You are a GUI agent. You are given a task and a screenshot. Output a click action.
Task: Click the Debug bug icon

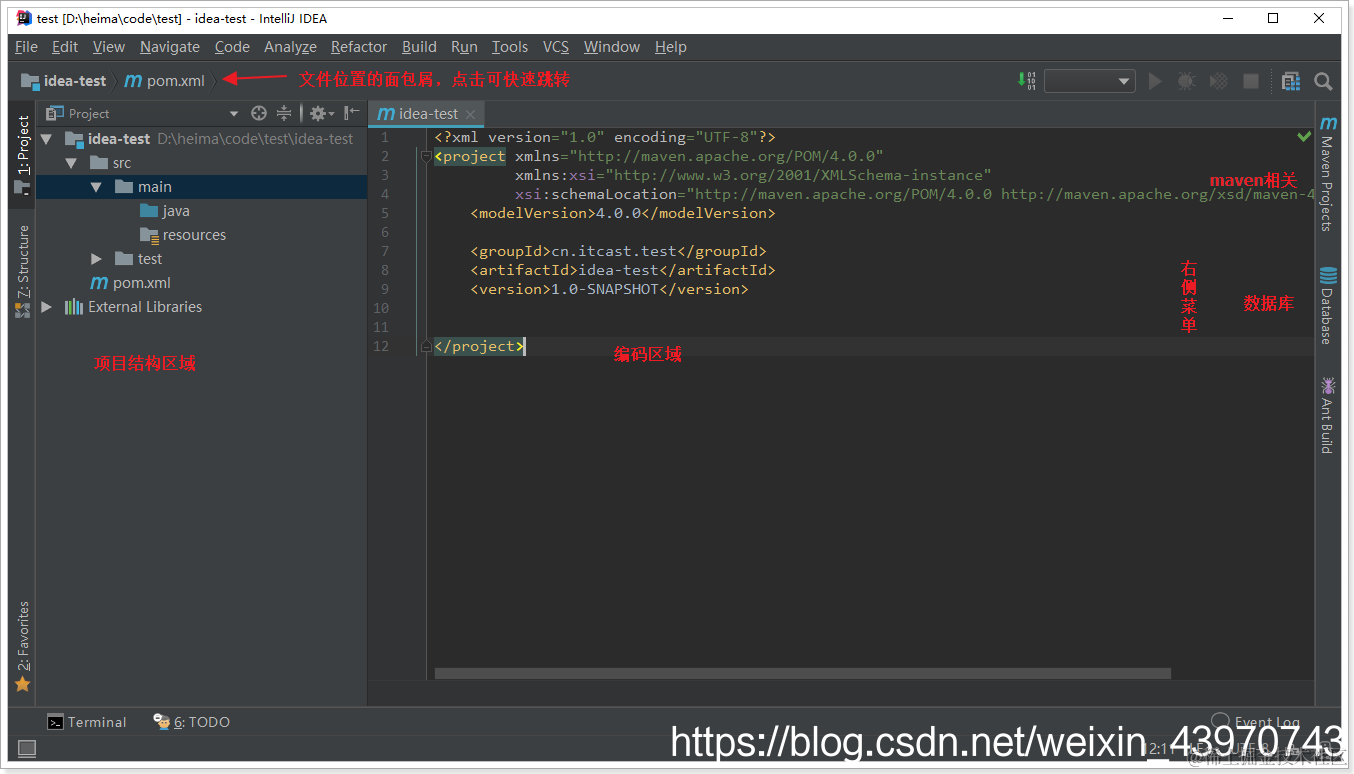pos(1187,81)
